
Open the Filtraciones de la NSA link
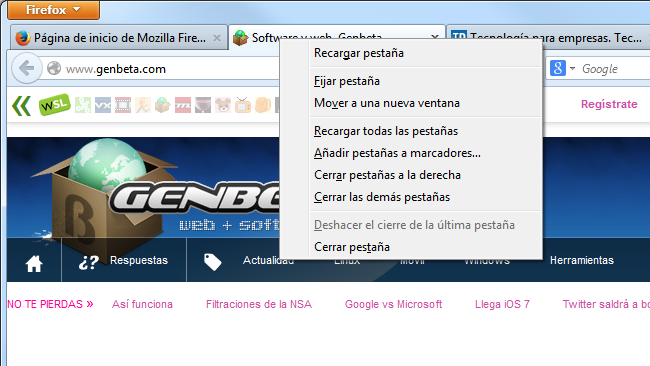coord(259,304)
